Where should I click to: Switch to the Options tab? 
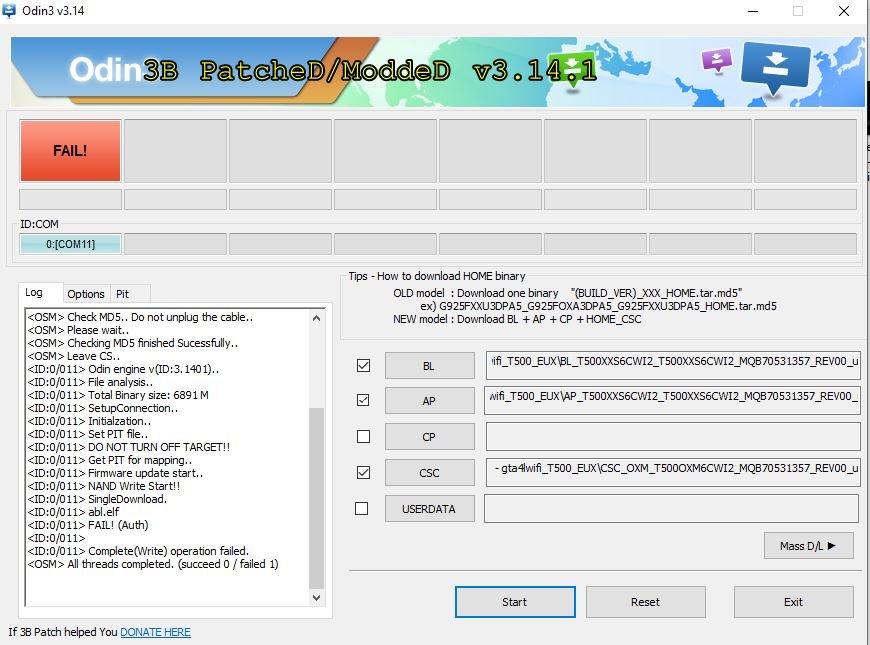pos(86,294)
